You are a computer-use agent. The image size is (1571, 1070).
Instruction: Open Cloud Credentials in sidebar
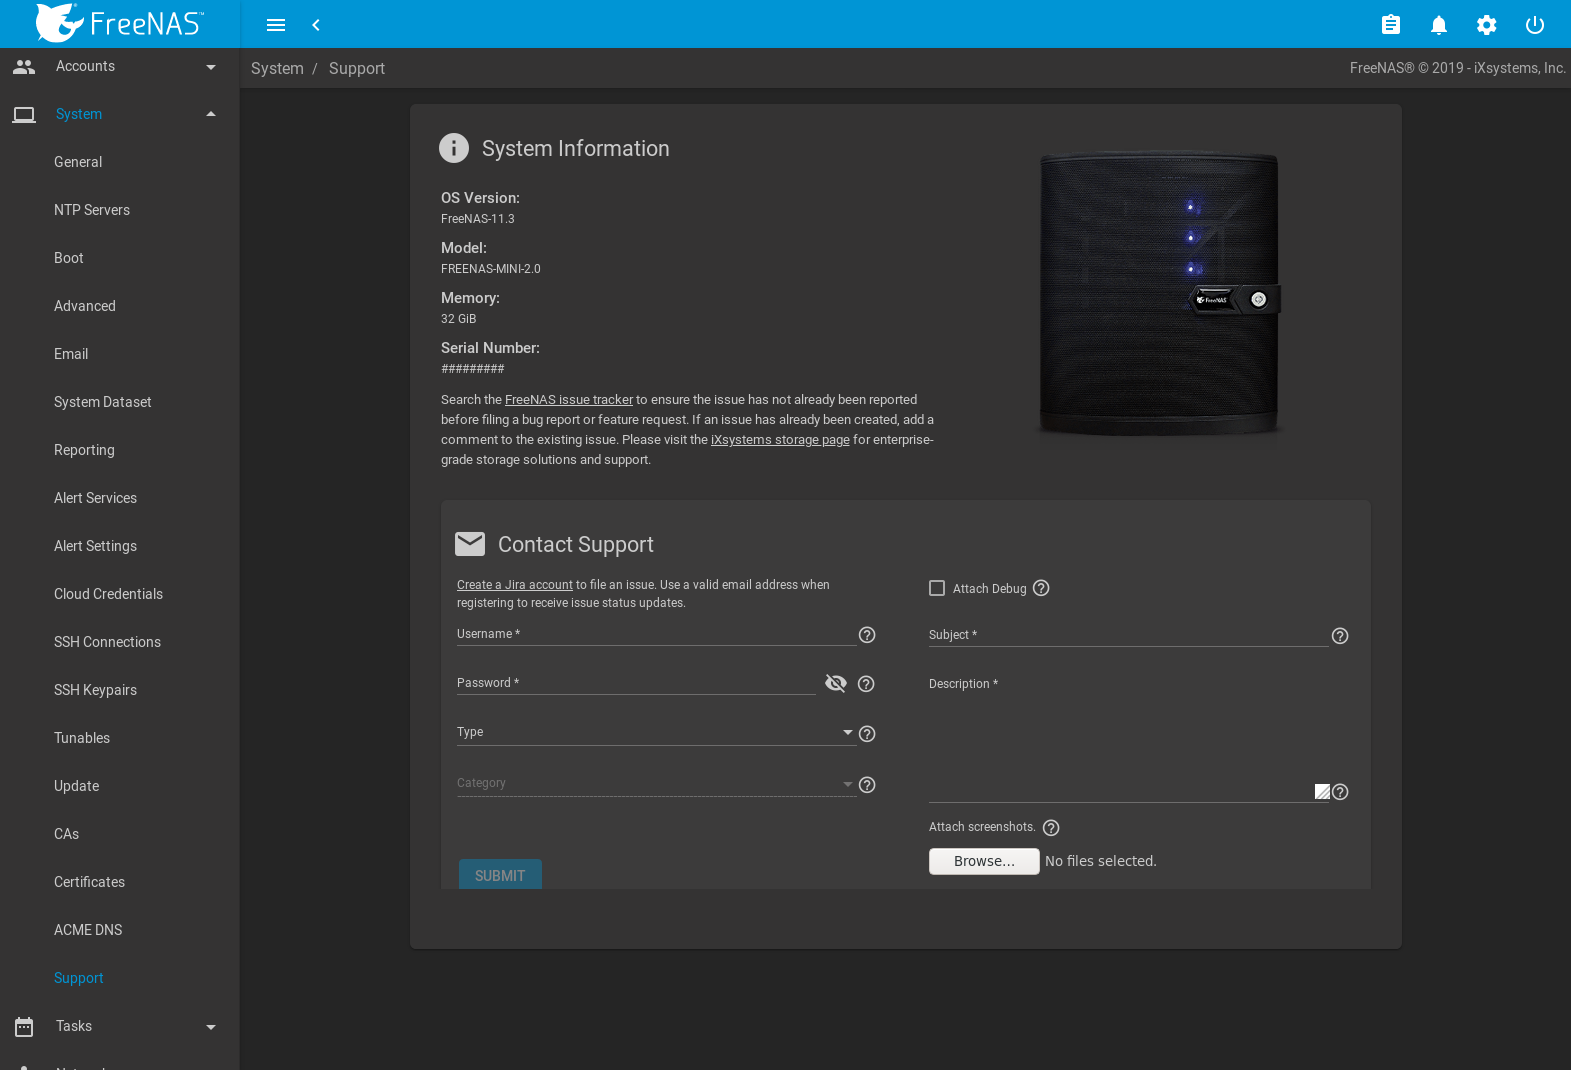(x=108, y=594)
